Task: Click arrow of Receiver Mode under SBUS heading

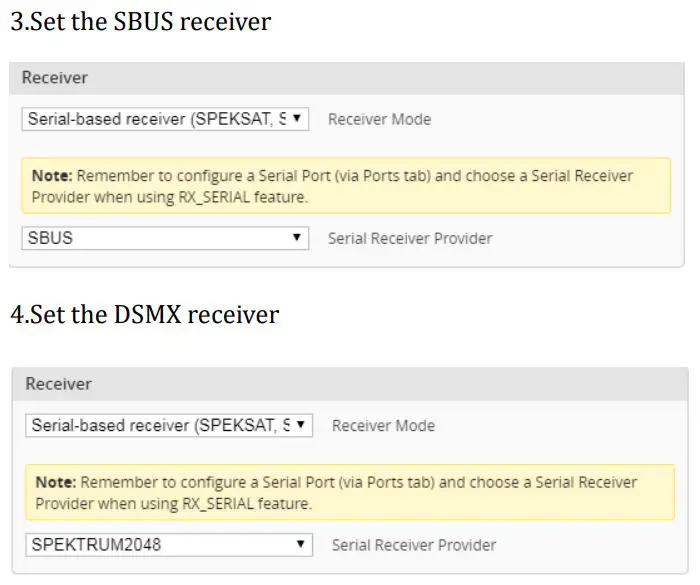Action: (x=297, y=119)
